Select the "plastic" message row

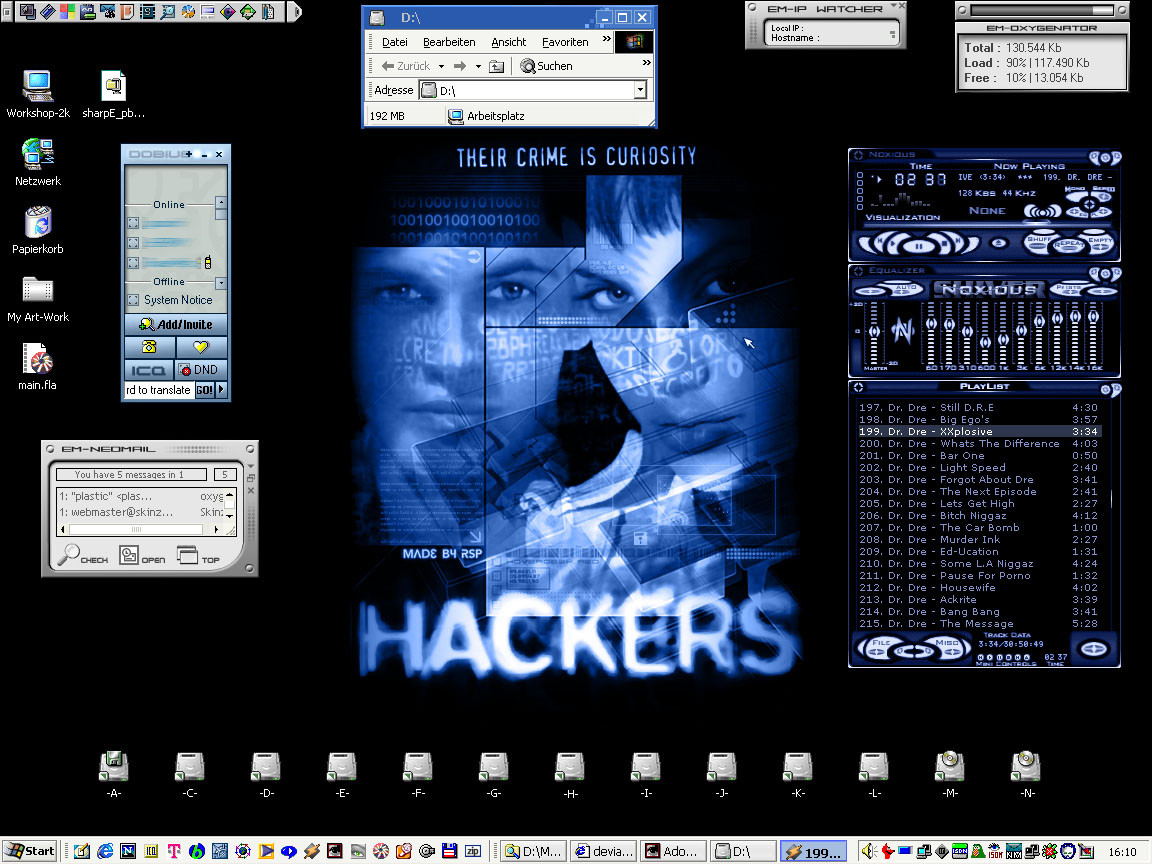click(x=140, y=497)
